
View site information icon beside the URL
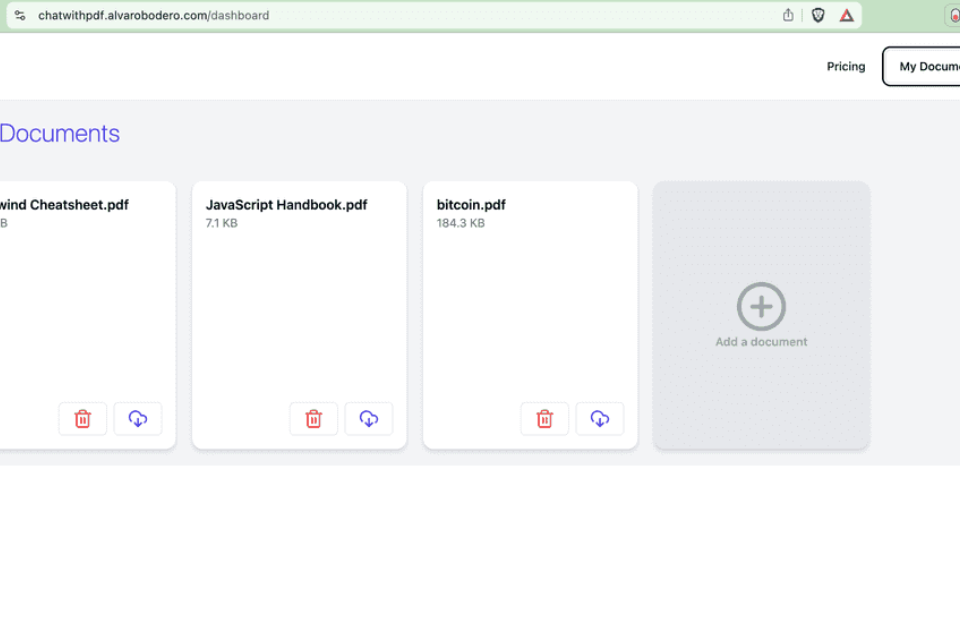(x=20, y=15)
